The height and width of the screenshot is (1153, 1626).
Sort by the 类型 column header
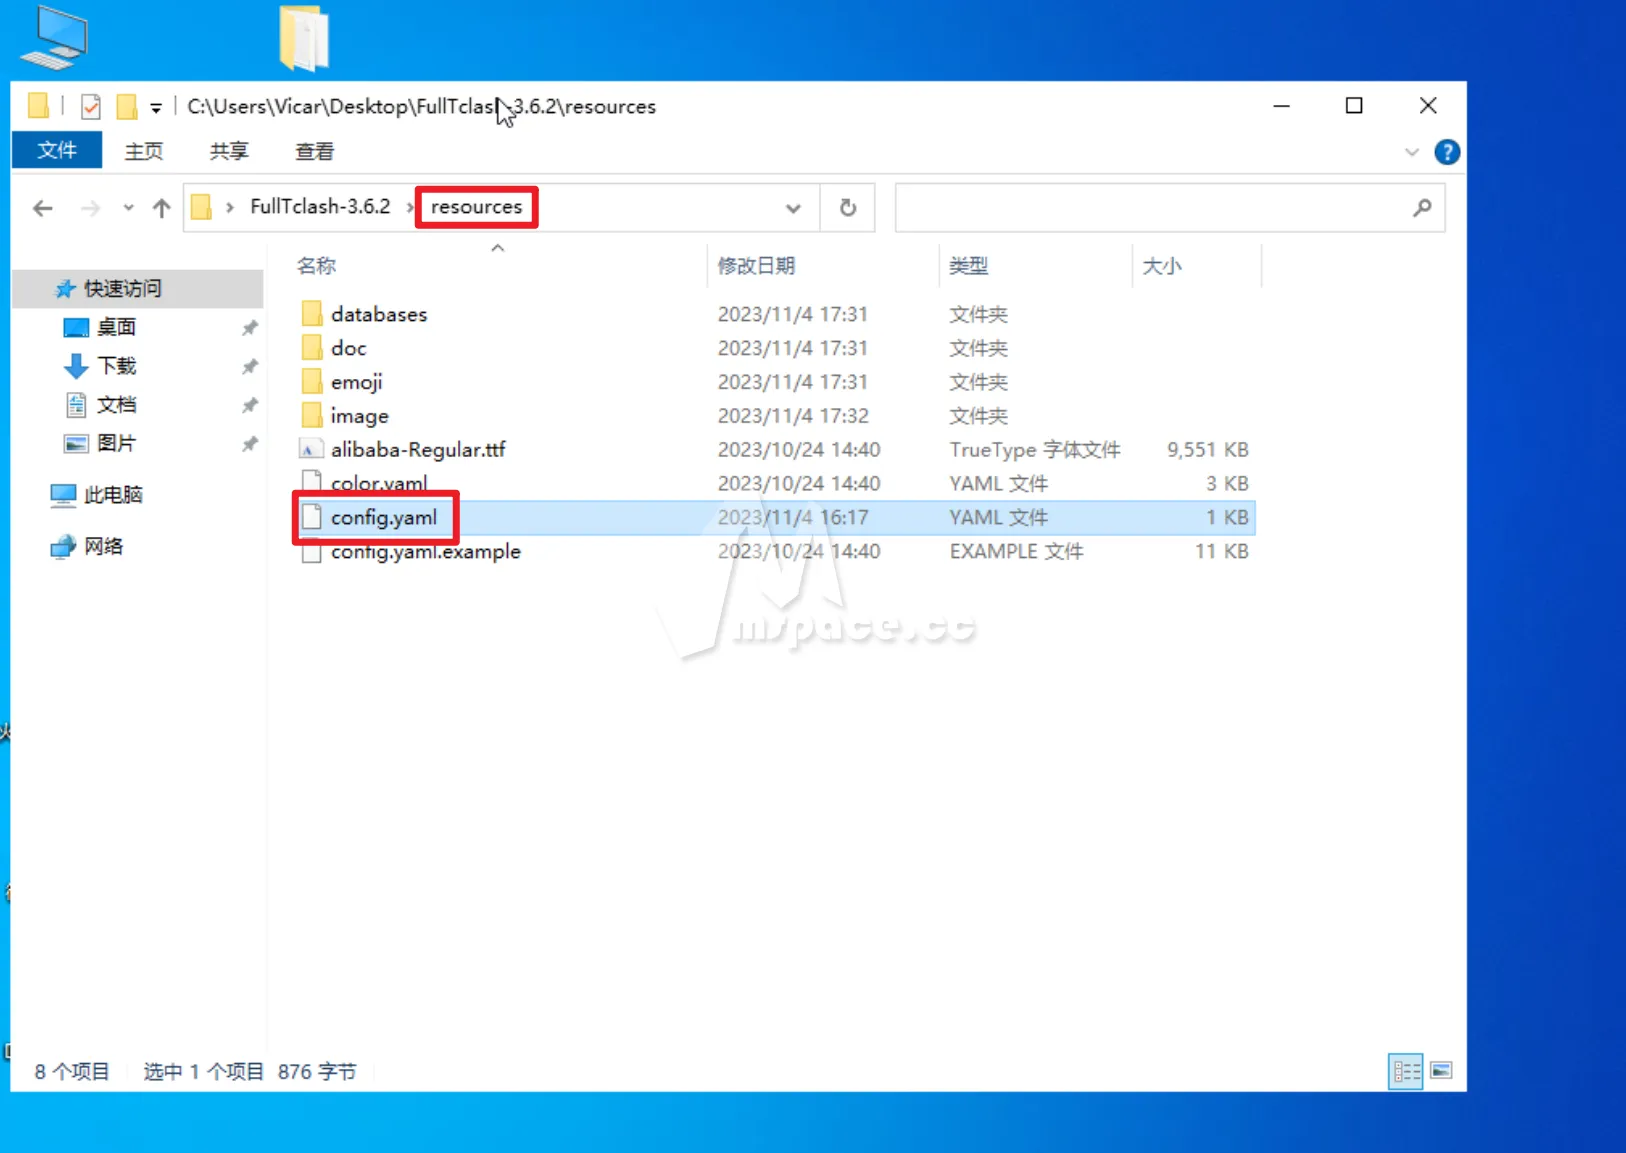[968, 266]
